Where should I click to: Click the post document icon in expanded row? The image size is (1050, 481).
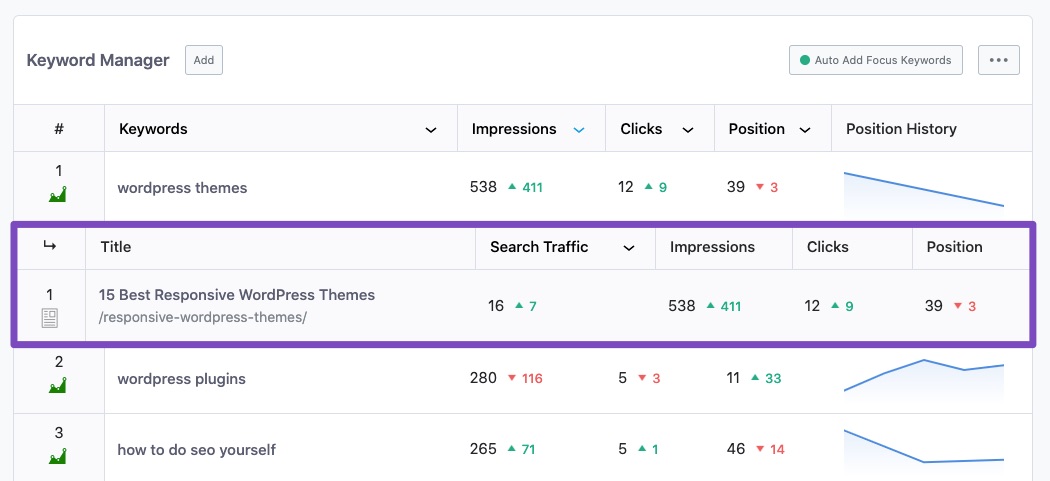tap(49, 318)
